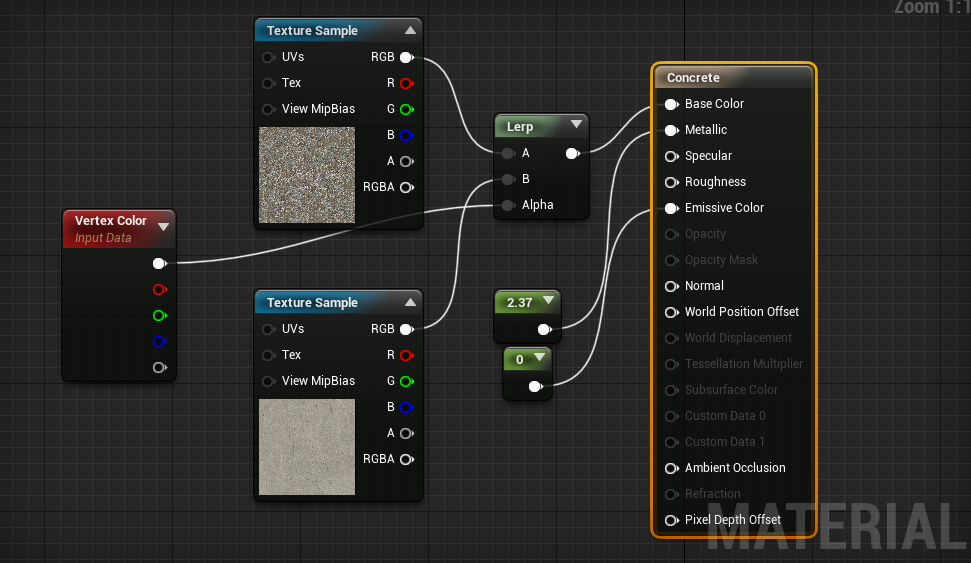Click the red R output pin of the bottom Texture Sample
This screenshot has width=971, height=563.
click(407, 355)
